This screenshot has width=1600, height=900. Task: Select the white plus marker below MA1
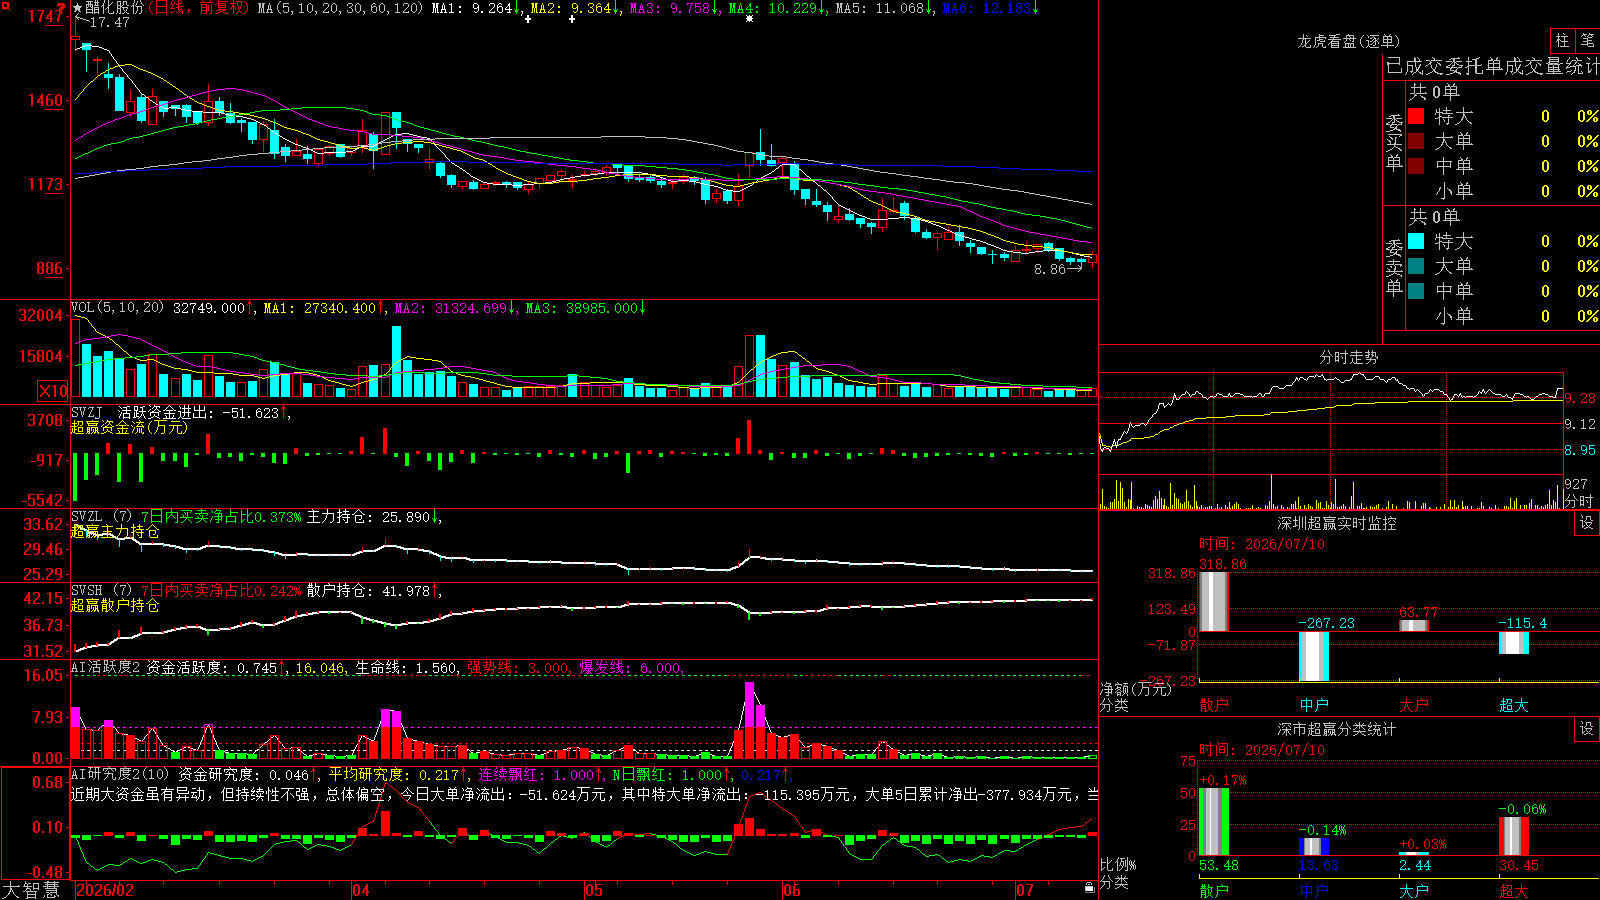click(x=527, y=18)
